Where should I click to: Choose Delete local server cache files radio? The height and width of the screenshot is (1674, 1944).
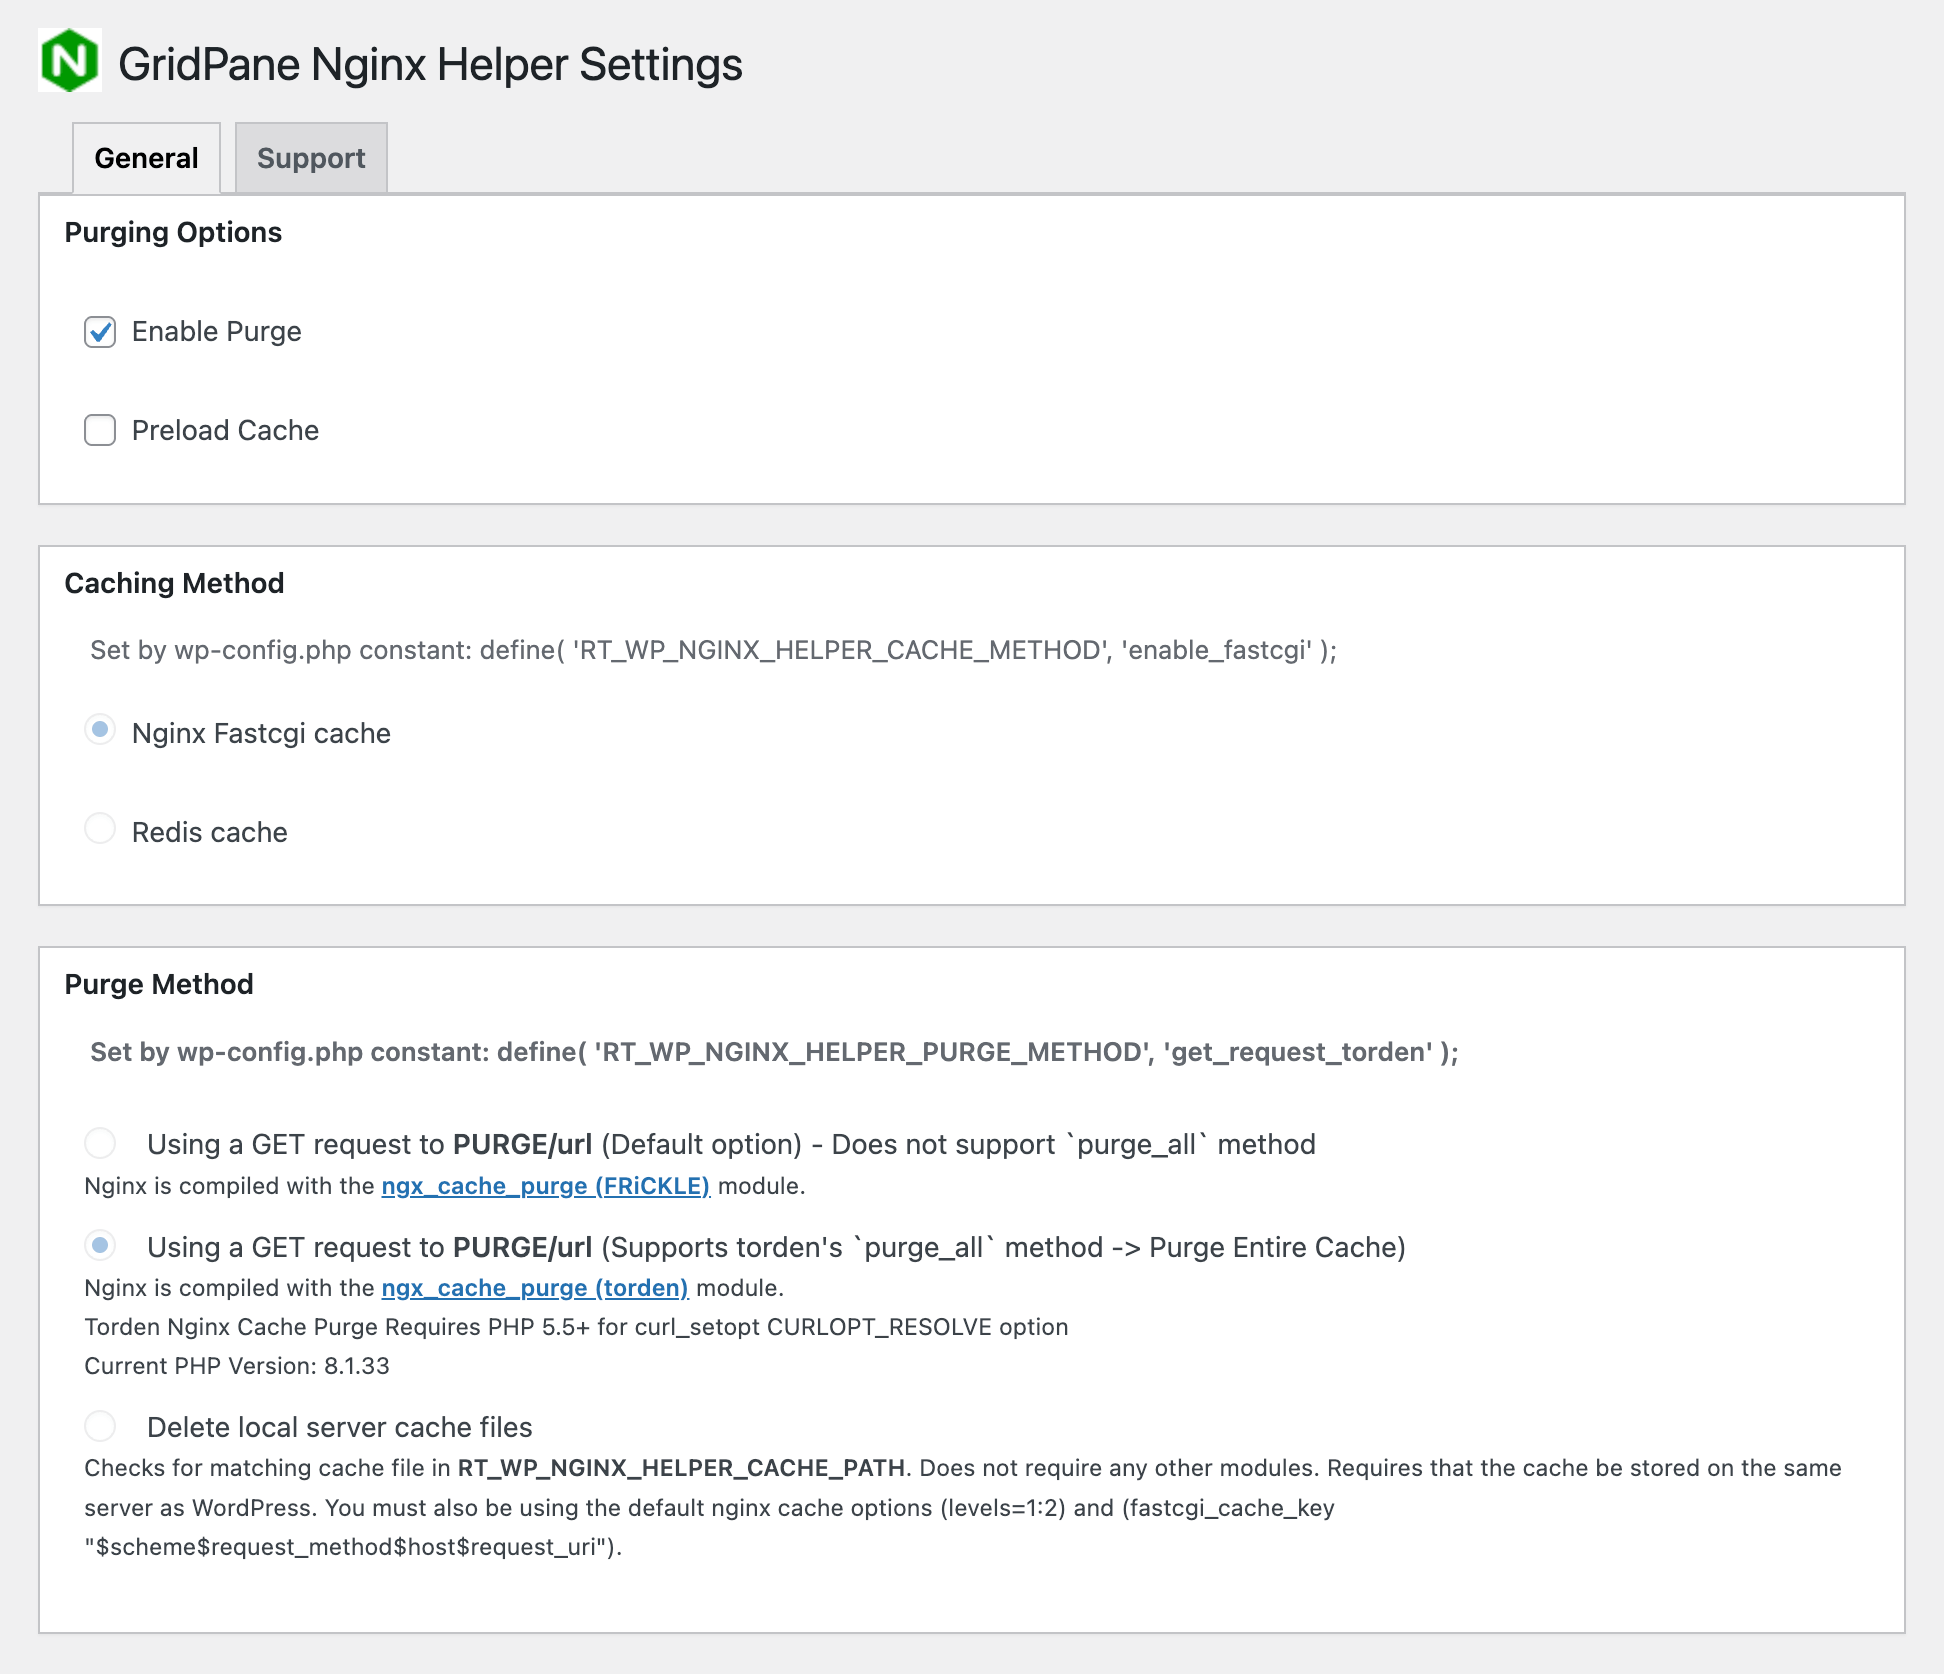[x=100, y=1426]
